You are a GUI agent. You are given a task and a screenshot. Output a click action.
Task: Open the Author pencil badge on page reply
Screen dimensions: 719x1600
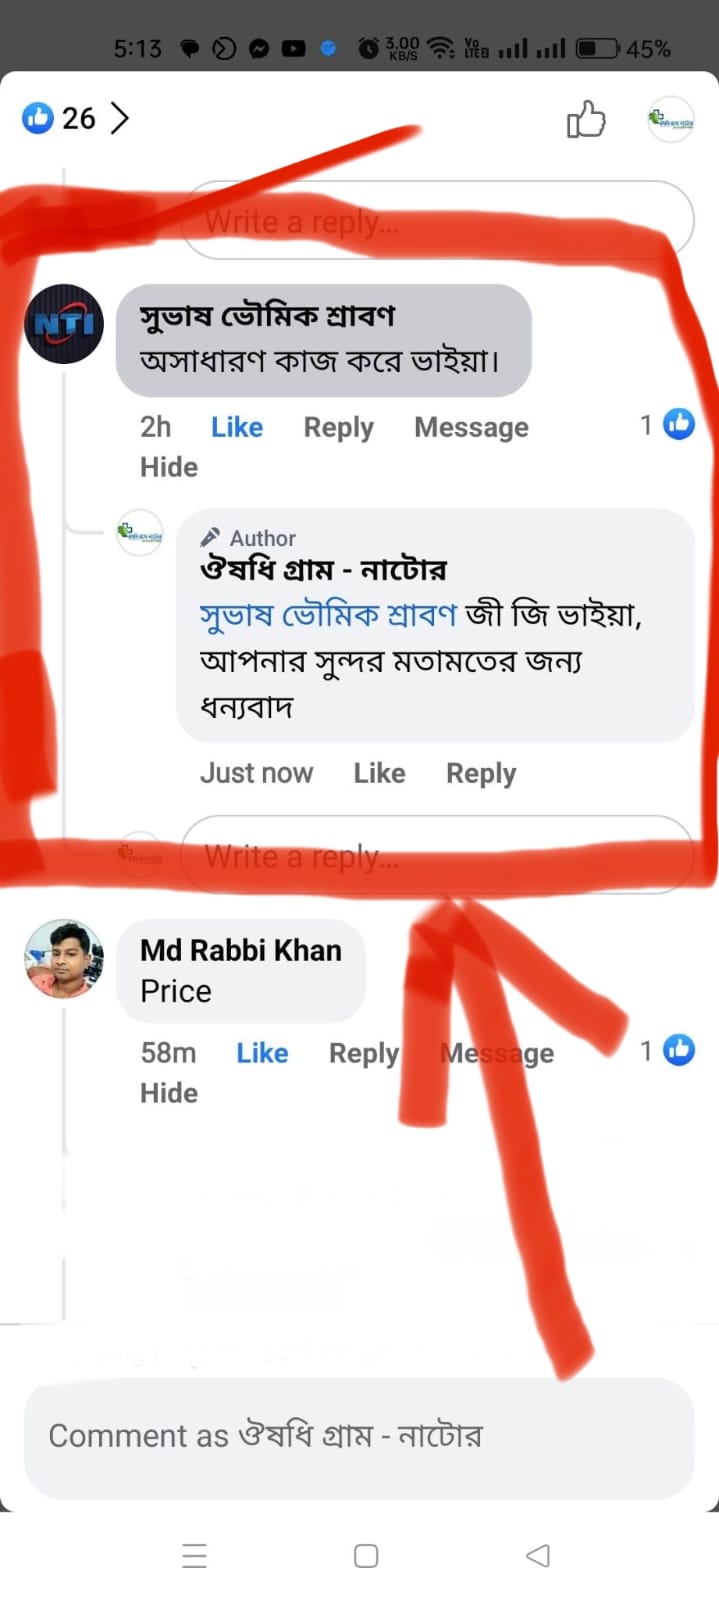pyautogui.click(x=211, y=536)
